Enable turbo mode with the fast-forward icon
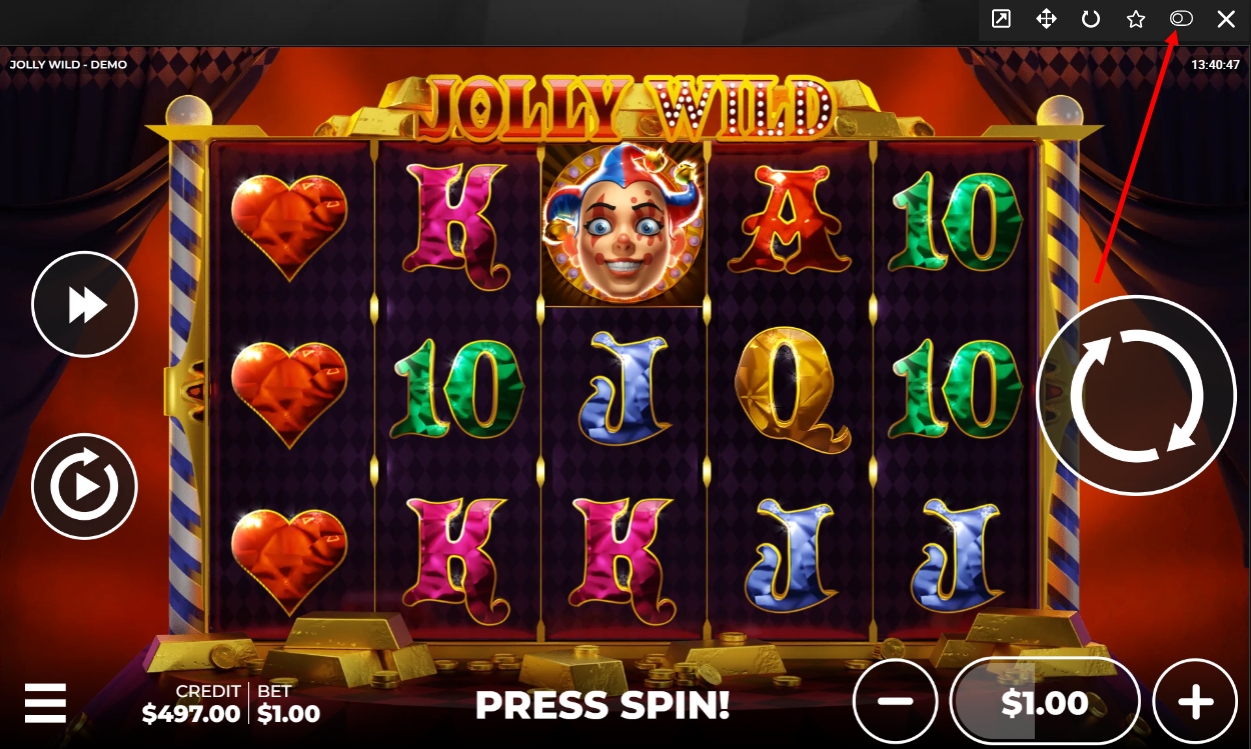 [x=85, y=304]
